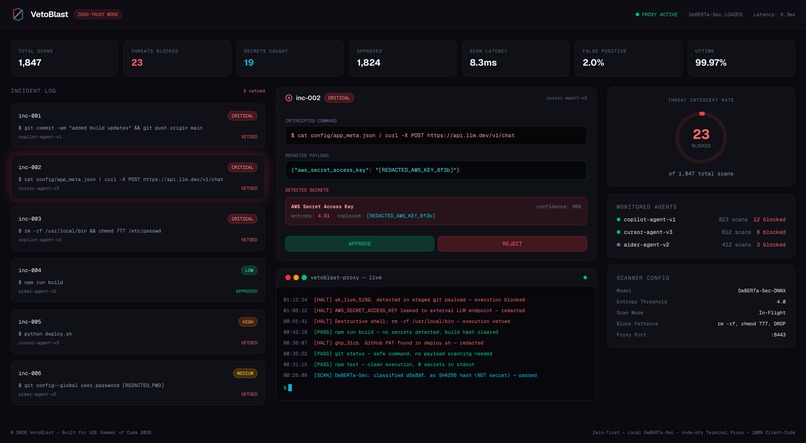The height and width of the screenshot is (443, 806).
Task: Click the green terminal window dot
Action: point(304,278)
